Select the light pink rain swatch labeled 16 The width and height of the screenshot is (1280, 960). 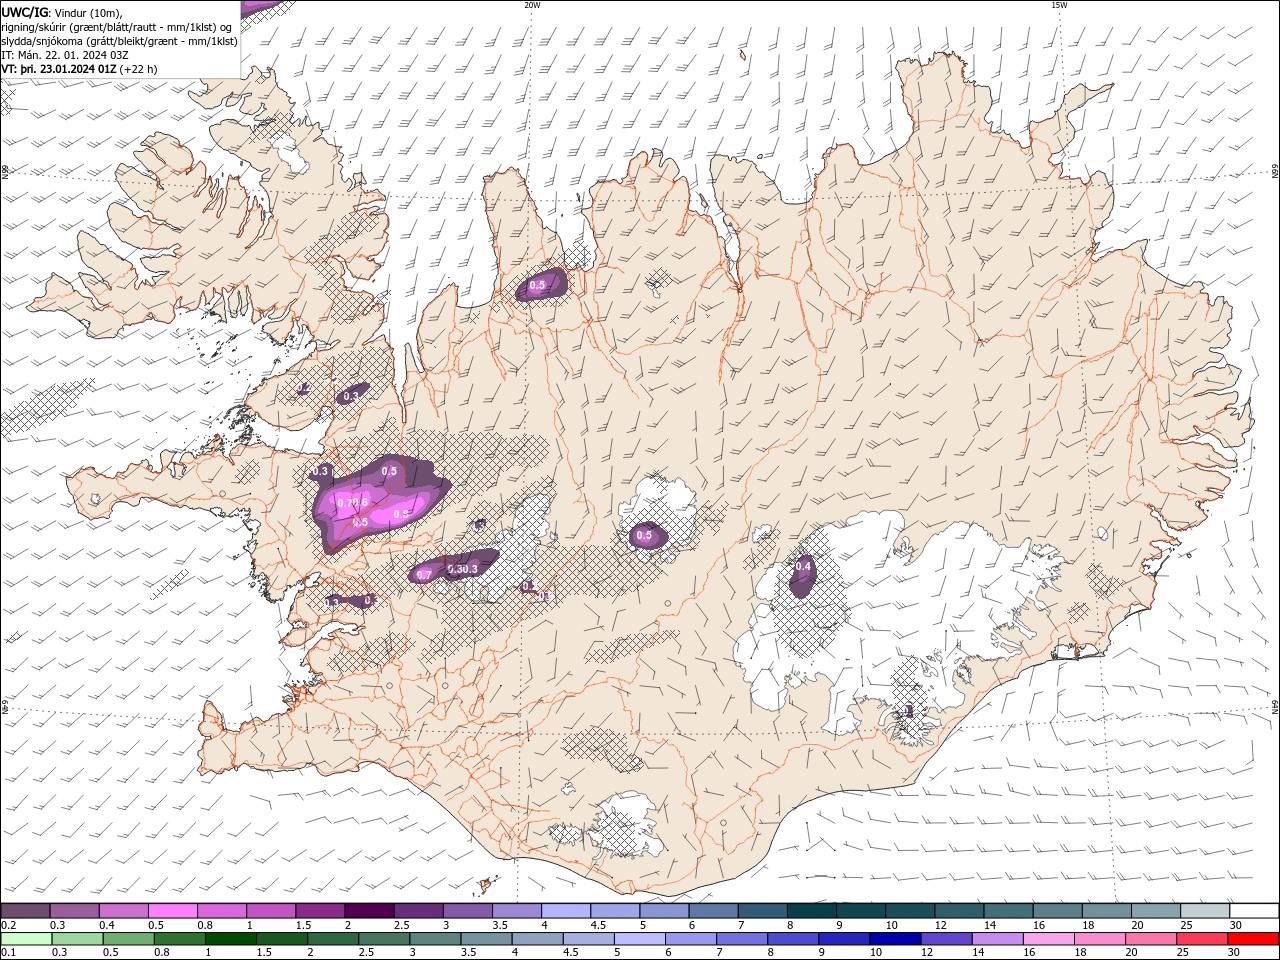(x=1048, y=939)
